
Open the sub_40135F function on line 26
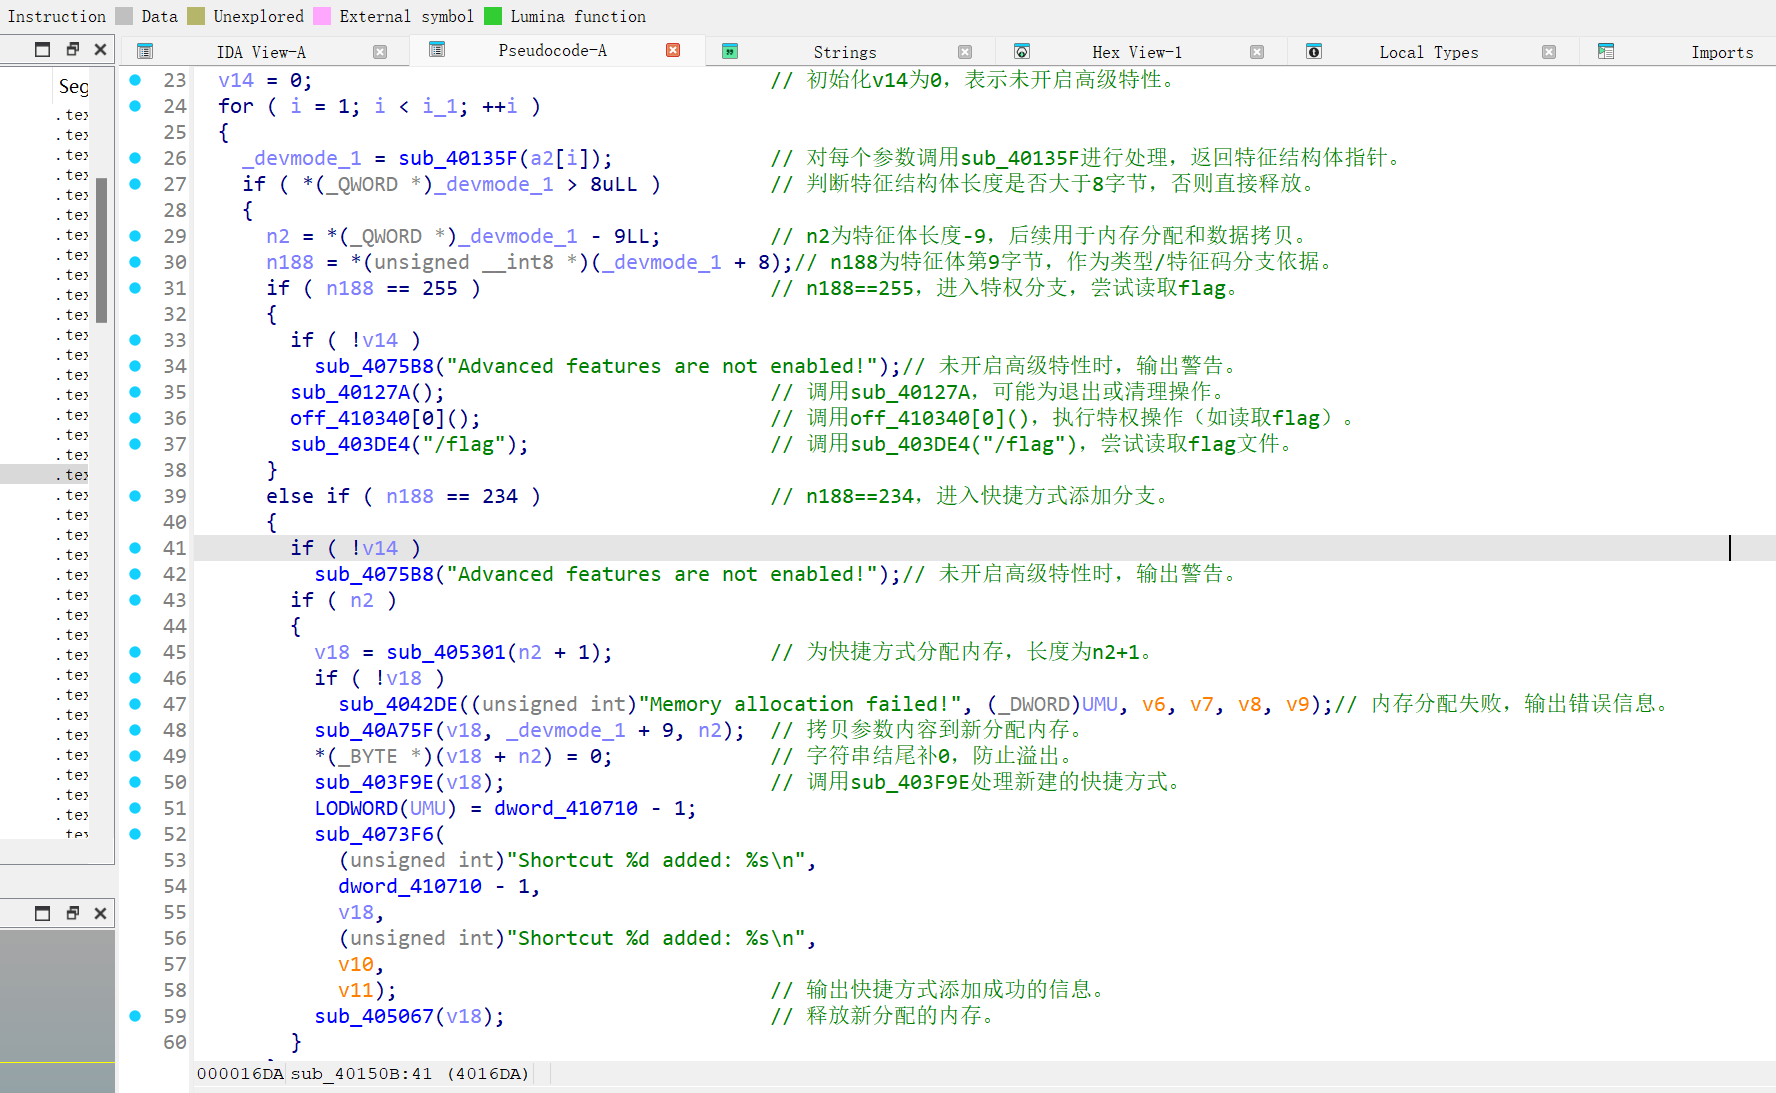(x=461, y=158)
